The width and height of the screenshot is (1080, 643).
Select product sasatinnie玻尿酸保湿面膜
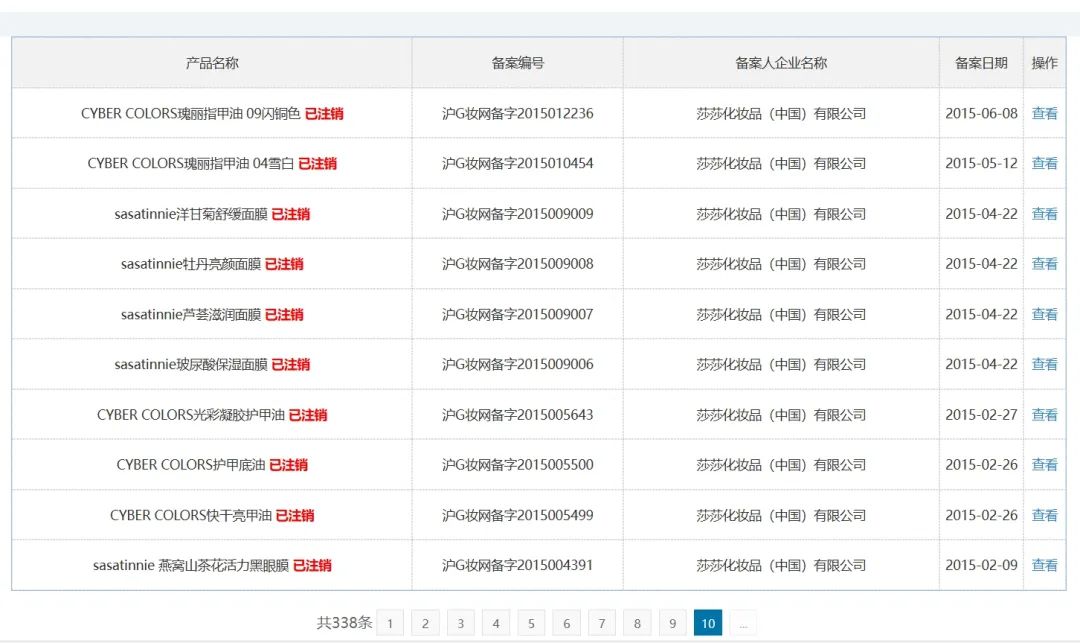[191, 364]
